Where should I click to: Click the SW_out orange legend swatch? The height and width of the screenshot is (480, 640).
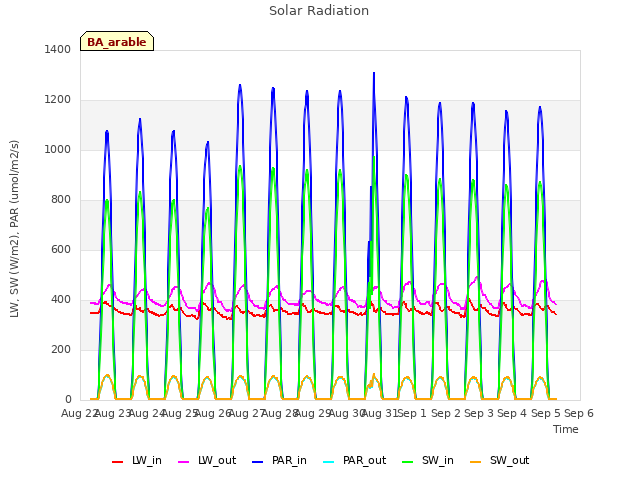(x=476, y=462)
